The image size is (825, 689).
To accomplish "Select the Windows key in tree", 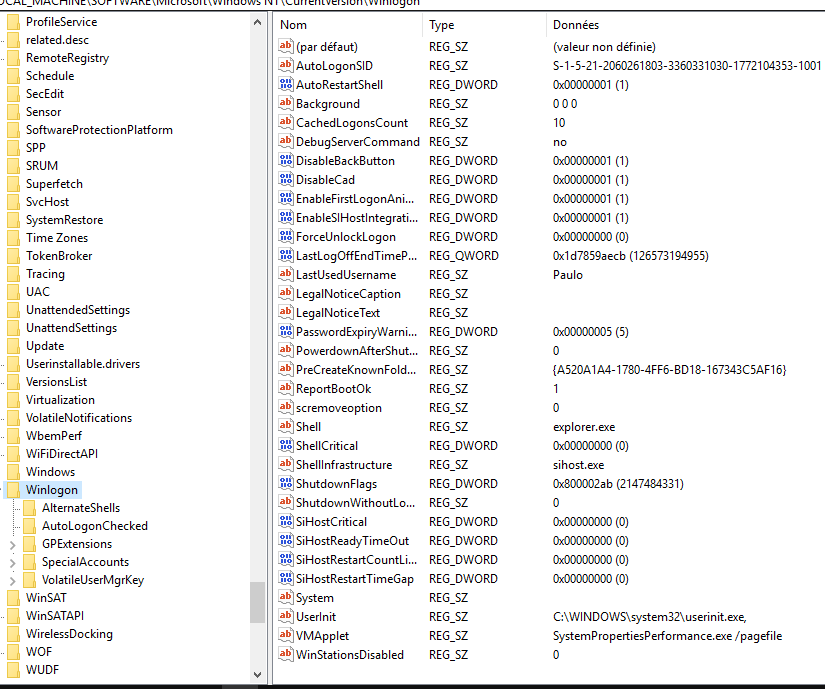I will point(51,472).
